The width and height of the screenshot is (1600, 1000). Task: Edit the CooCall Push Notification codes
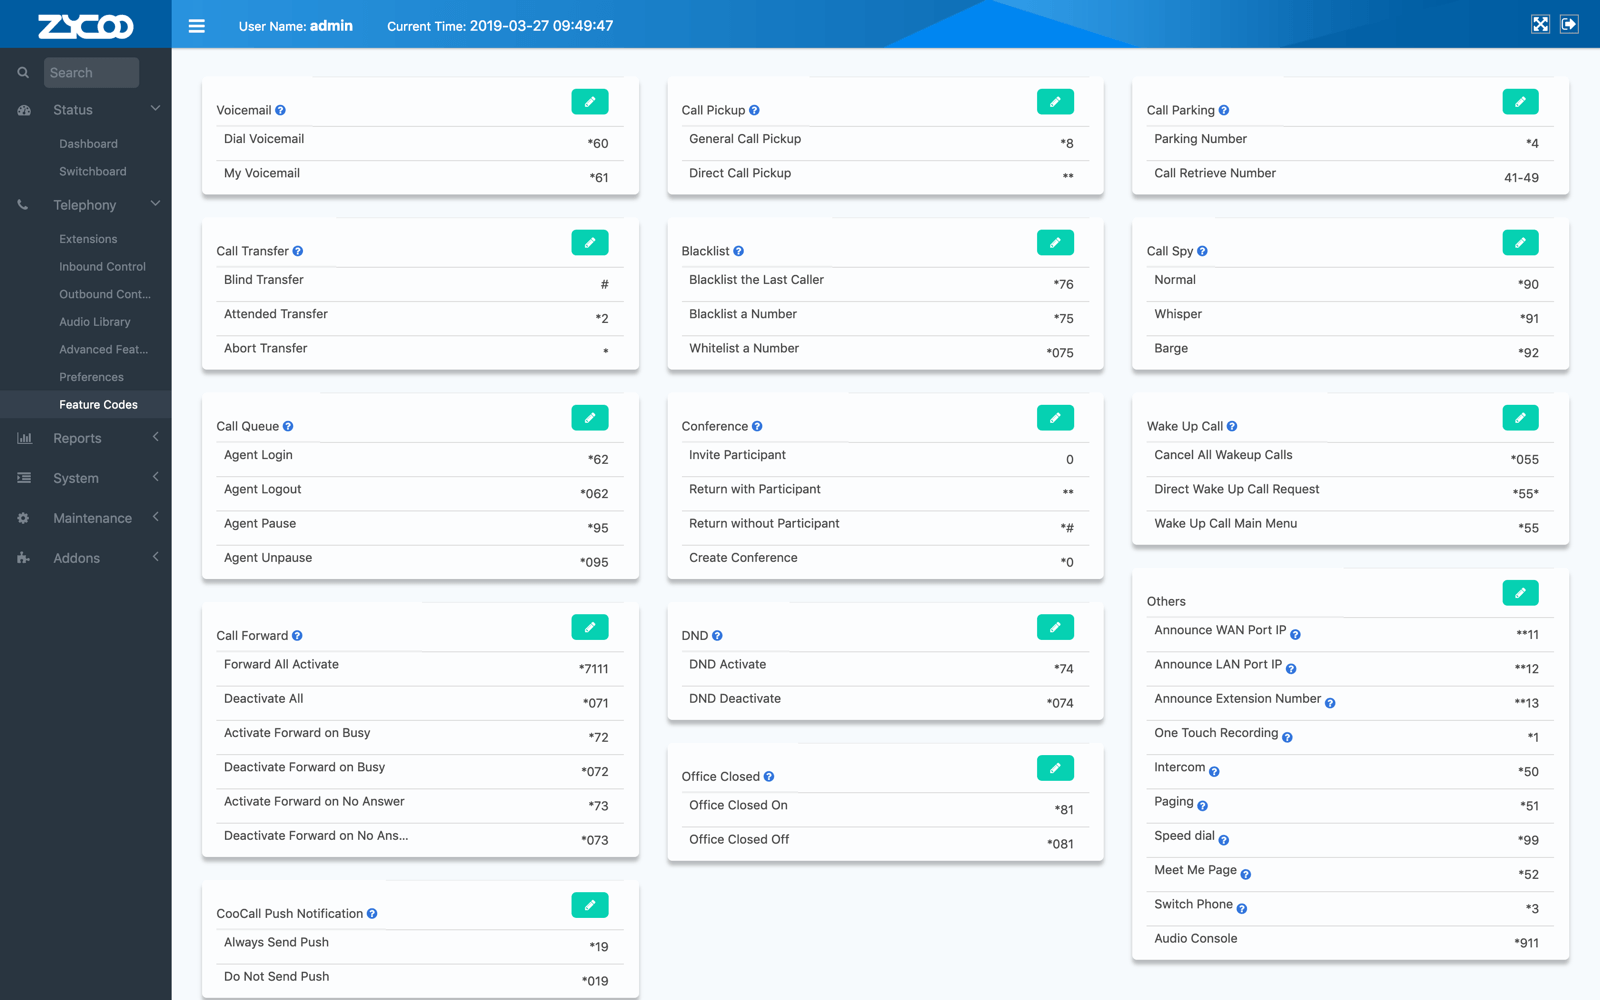click(590, 905)
